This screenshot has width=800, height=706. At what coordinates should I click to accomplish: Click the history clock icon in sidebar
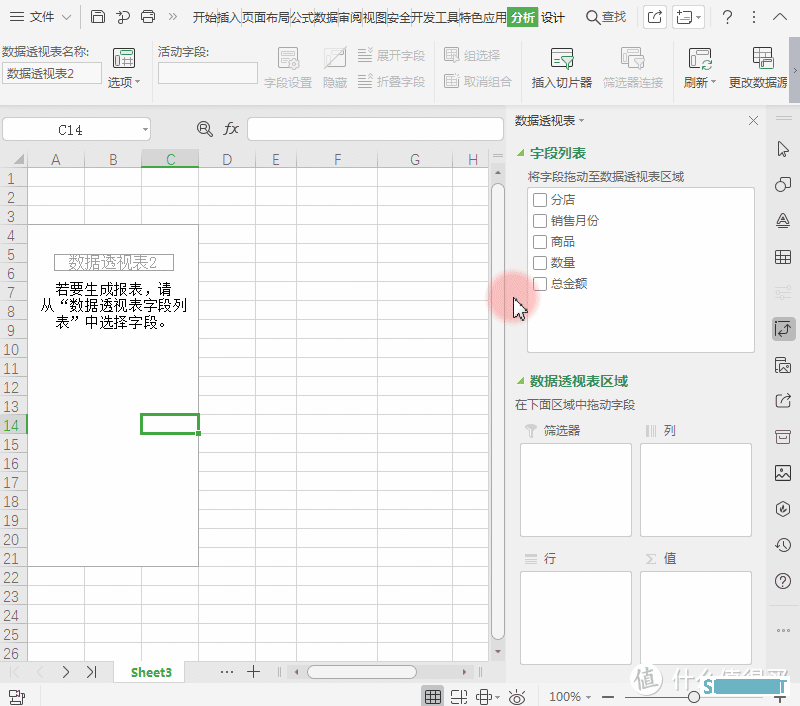pyautogui.click(x=783, y=545)
